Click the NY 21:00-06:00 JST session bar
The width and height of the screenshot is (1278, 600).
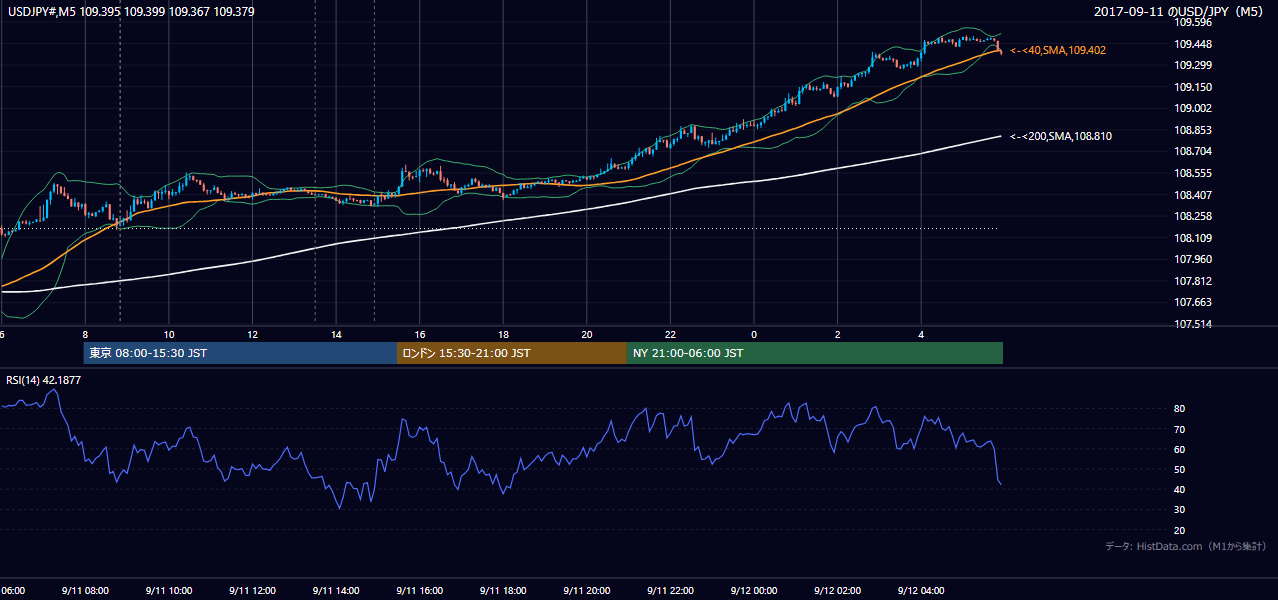click(x=815, y=353)
